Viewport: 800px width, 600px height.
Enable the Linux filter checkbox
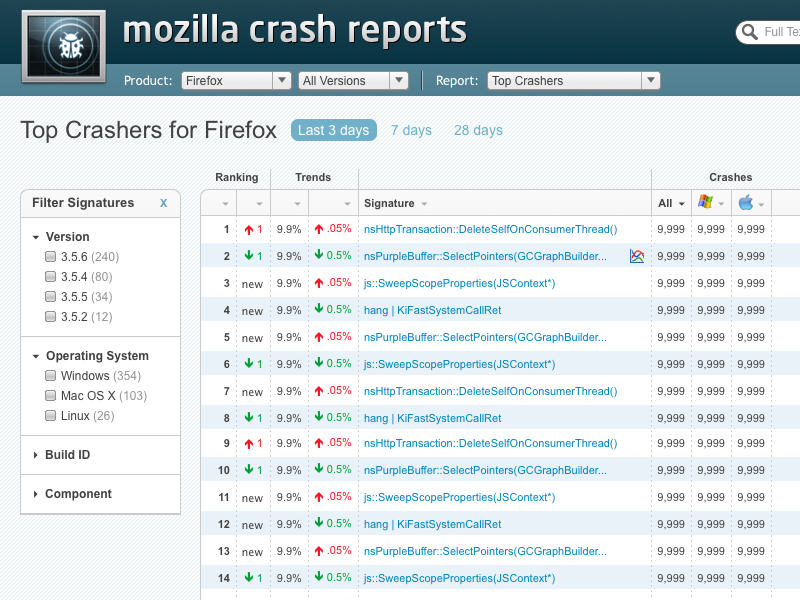tap(51, 415)
